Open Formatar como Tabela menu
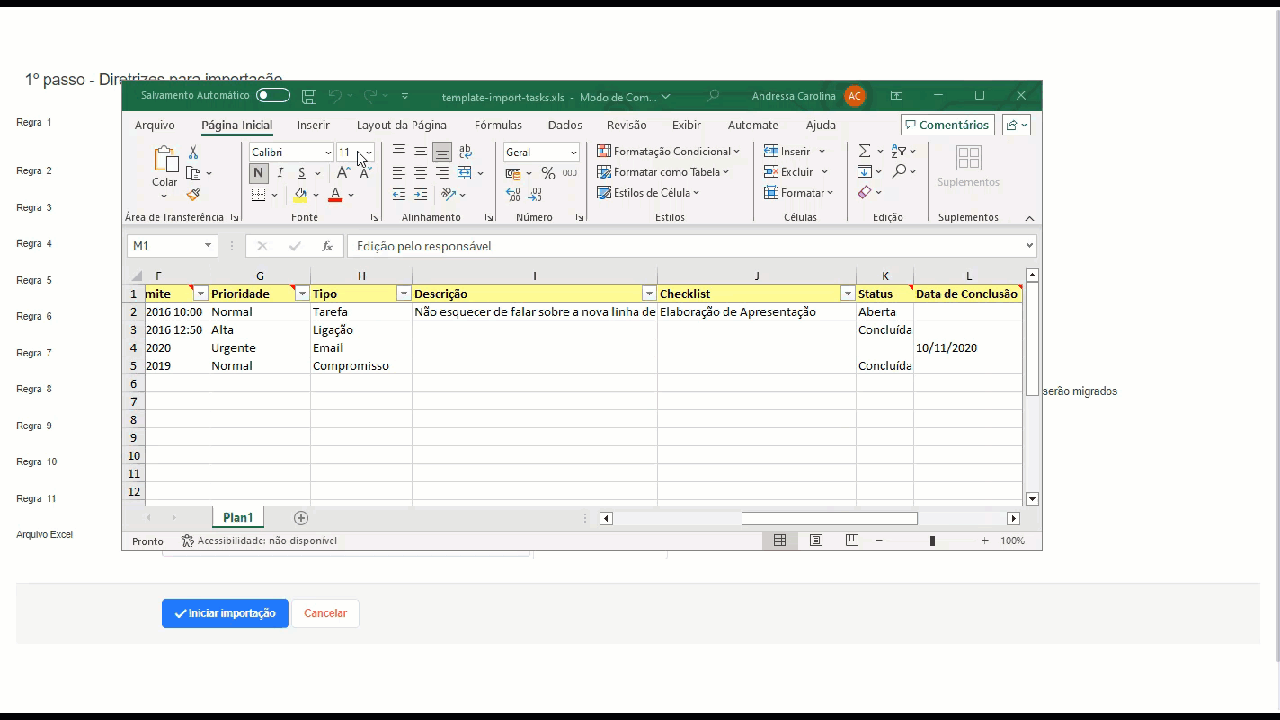Image resolution: width=1280 pixels, height=720 pixels. click(663, 172)
